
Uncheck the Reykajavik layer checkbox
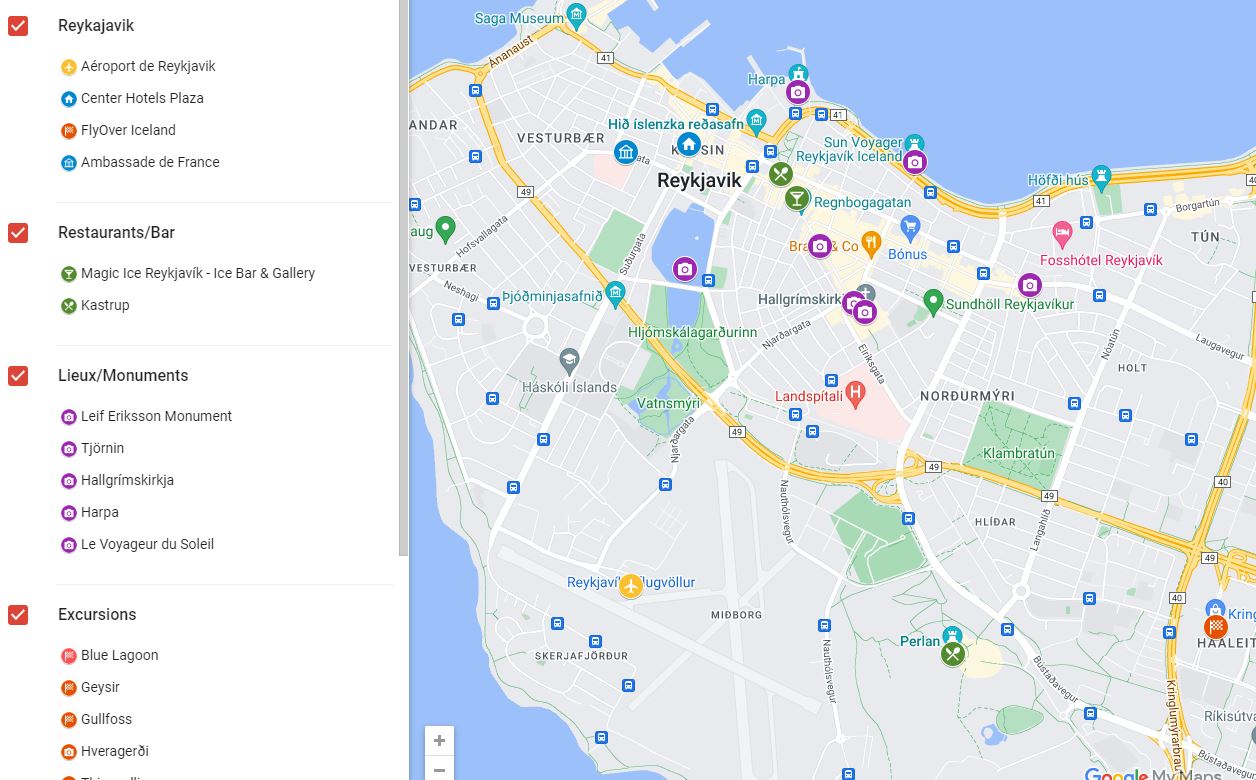point(18,26)
